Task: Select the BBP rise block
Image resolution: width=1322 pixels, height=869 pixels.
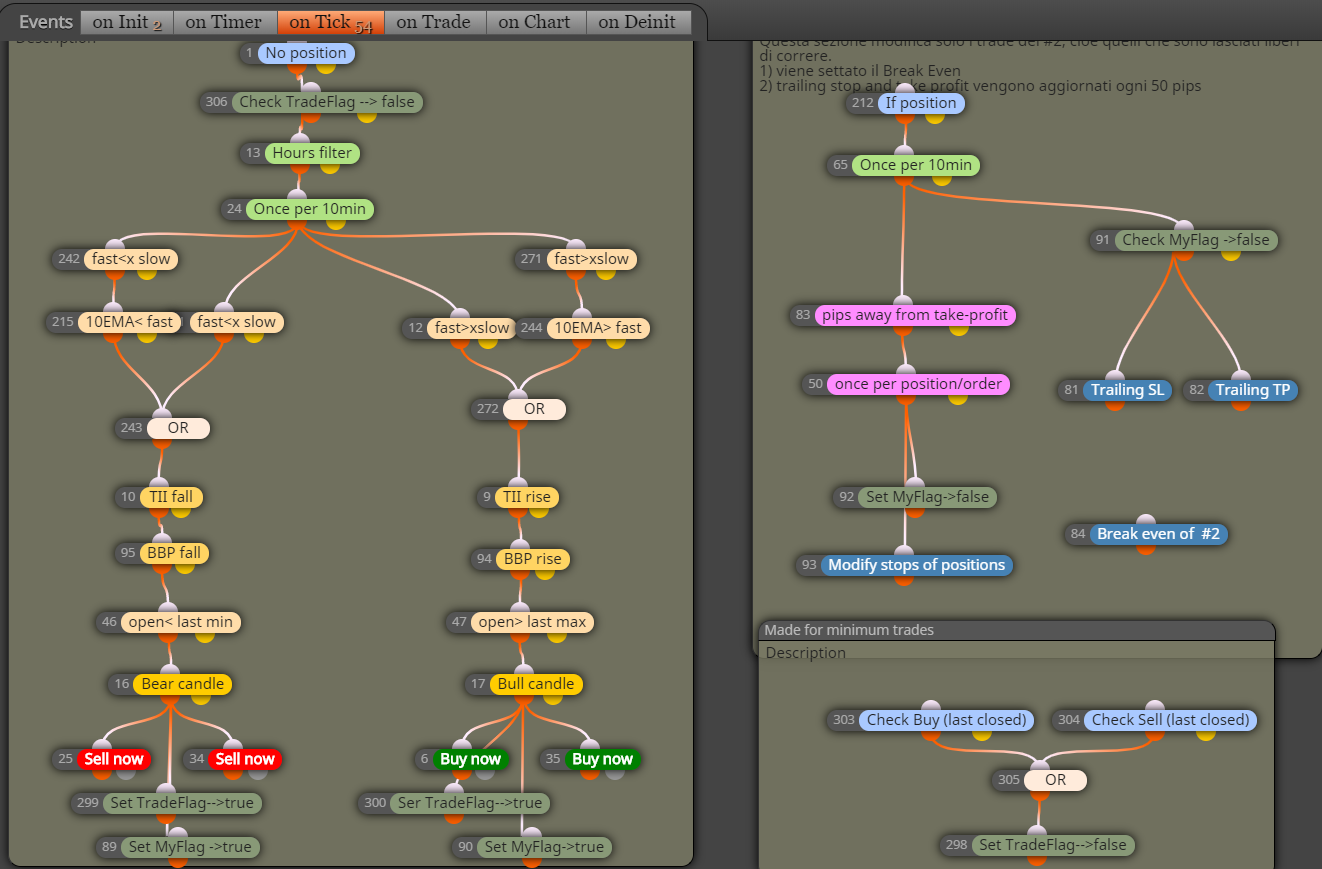Action: [532, 559]
